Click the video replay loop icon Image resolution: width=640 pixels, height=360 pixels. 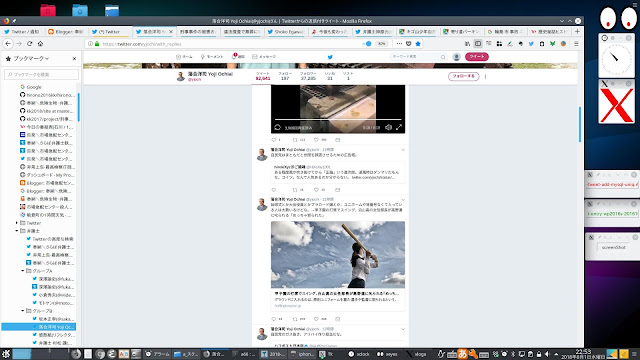tap(278, 127)
